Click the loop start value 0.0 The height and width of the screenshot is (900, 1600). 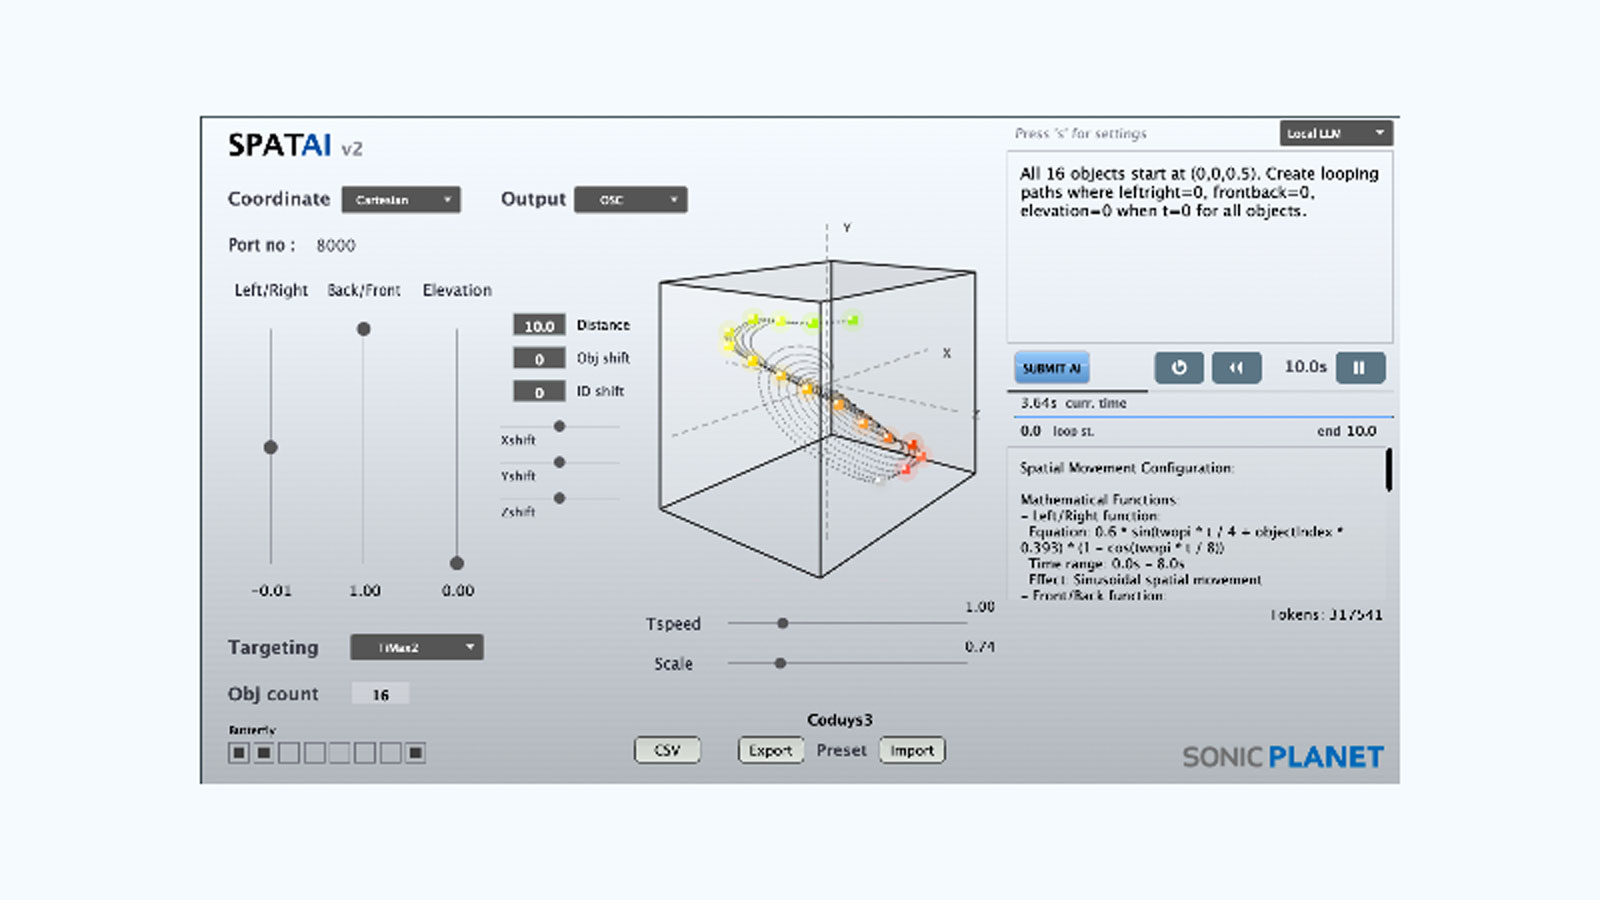click(x=1031, y=431)
